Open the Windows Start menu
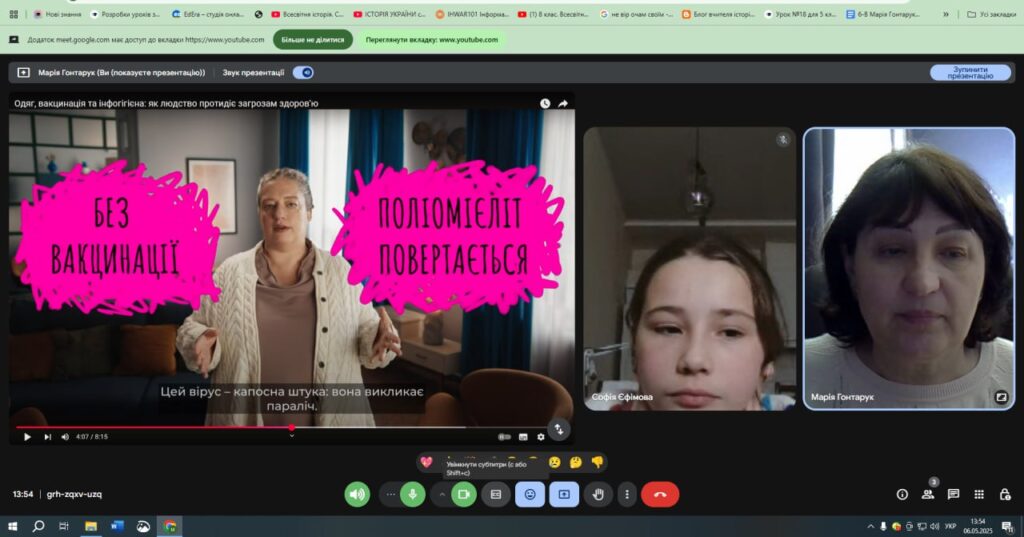 (x=12, y=526)
